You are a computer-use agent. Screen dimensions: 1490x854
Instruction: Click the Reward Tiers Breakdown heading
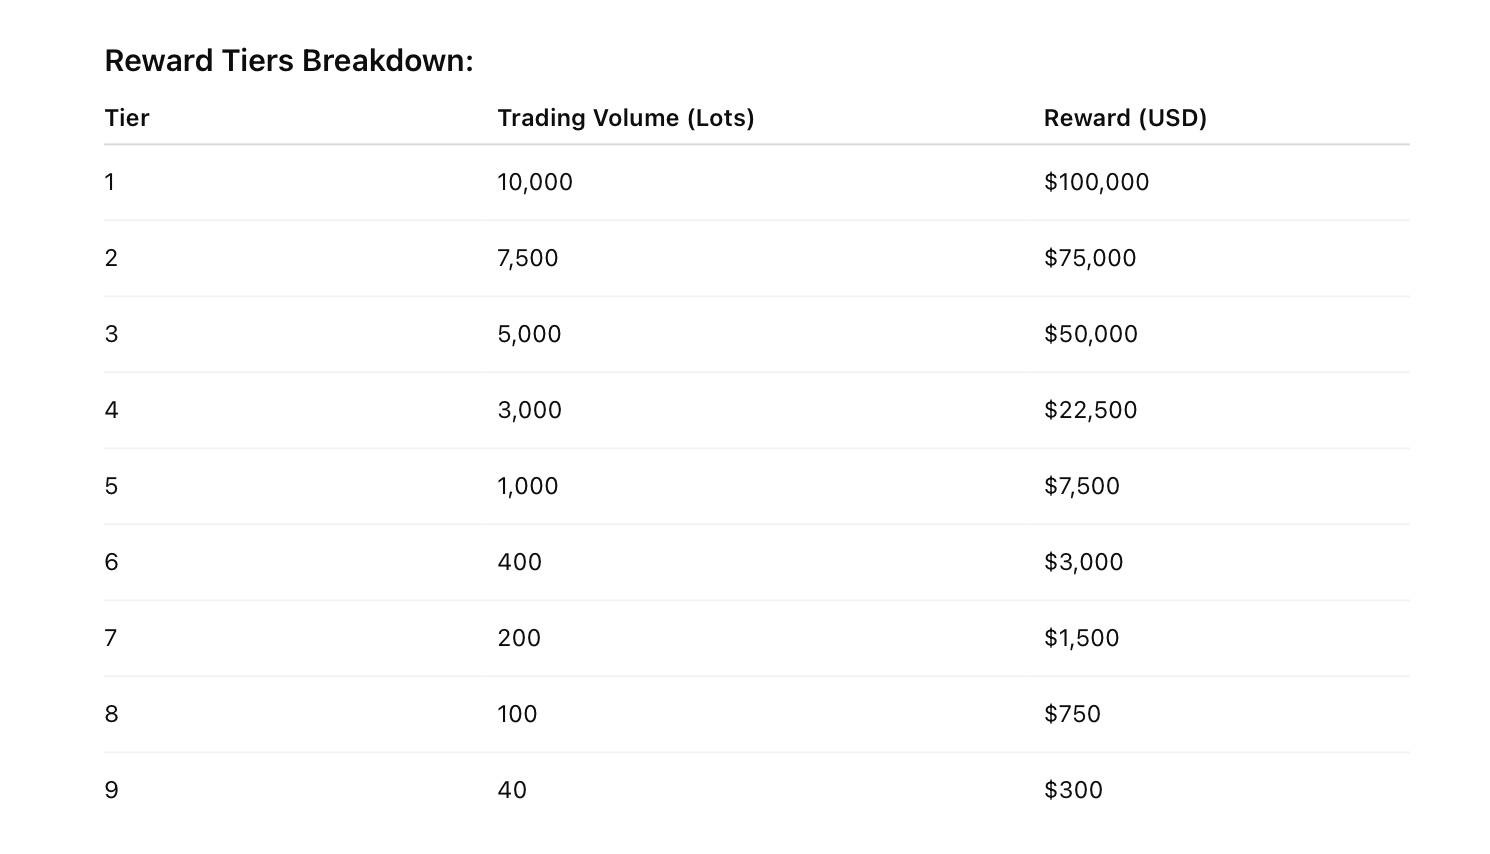tap(289, 61)
